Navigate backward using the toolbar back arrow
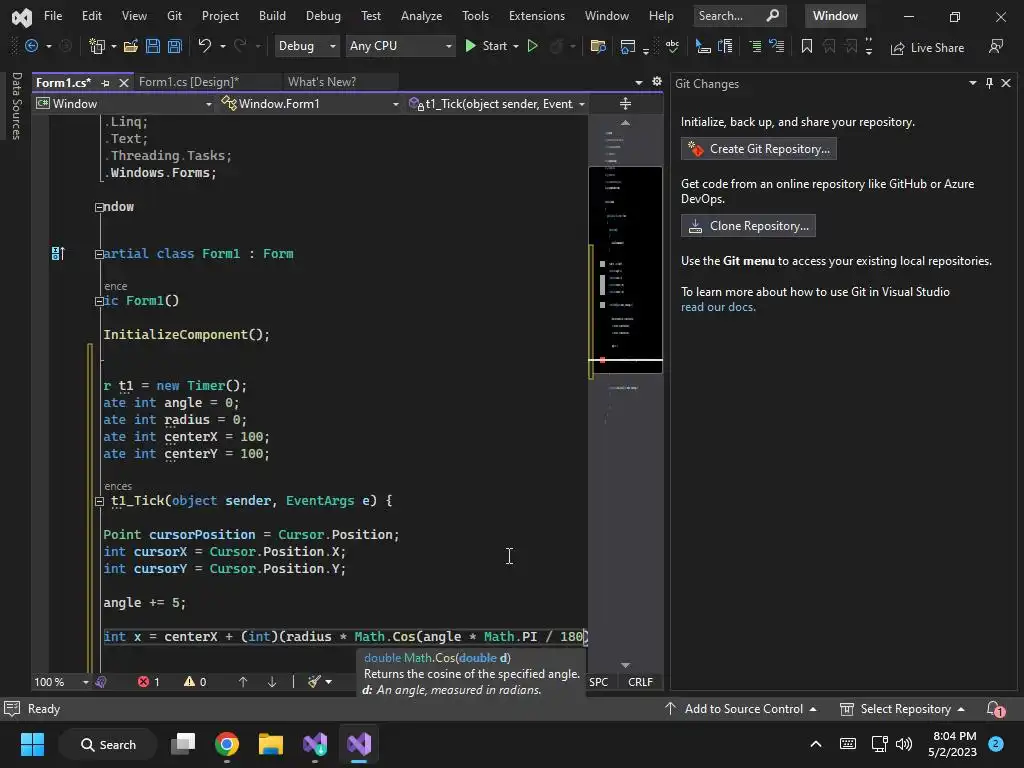 point(31,46)
